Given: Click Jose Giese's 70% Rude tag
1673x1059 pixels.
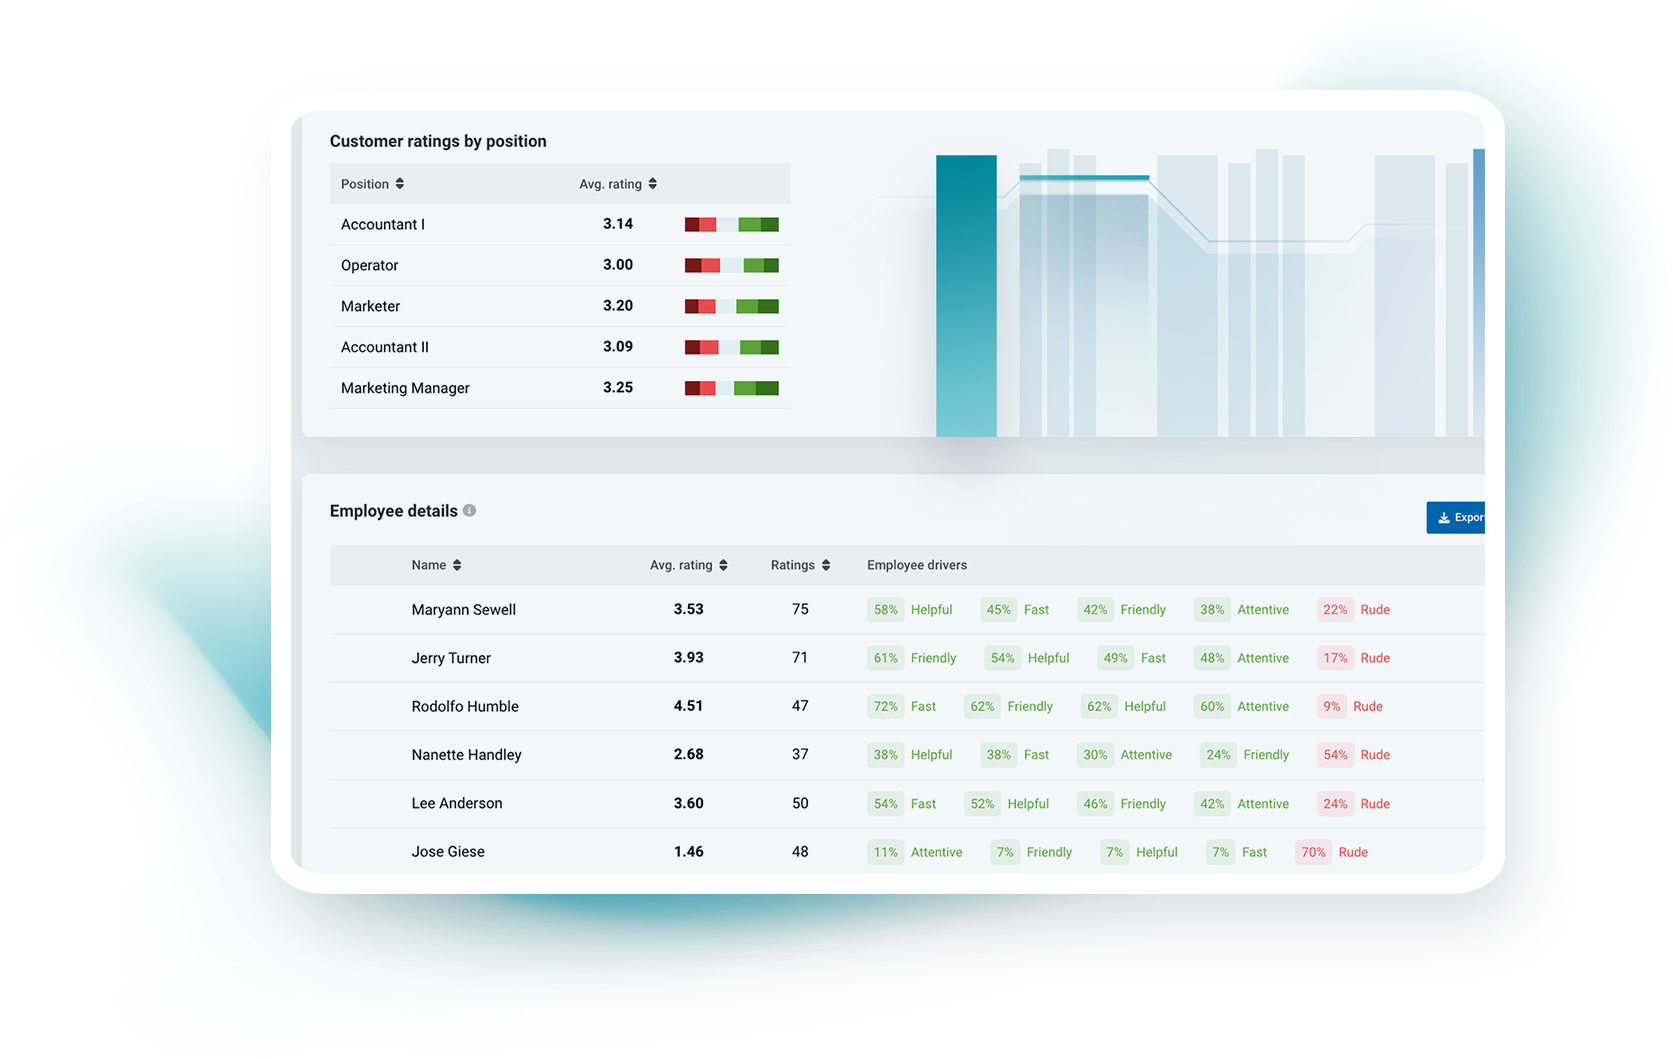Looking at the screenshot, I should tap(1332, 852).
